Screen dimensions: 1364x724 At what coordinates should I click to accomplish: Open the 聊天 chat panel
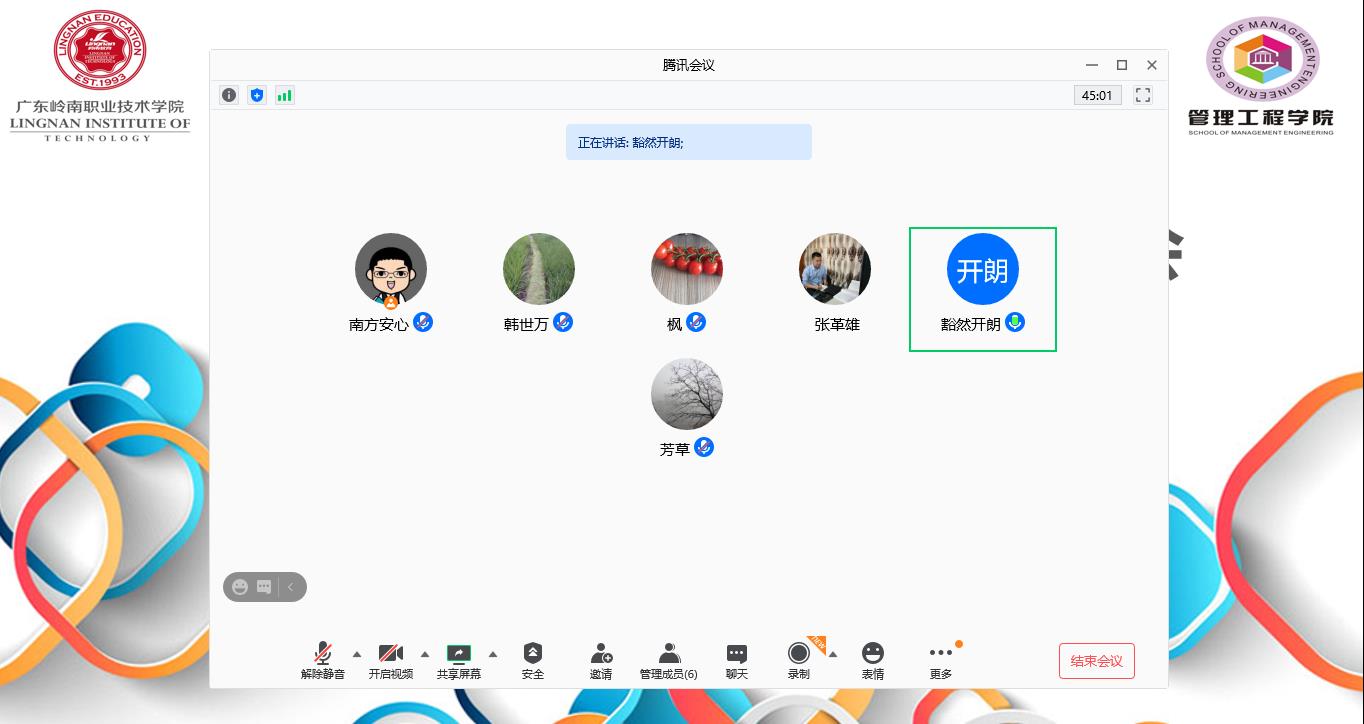coord(737,660)
